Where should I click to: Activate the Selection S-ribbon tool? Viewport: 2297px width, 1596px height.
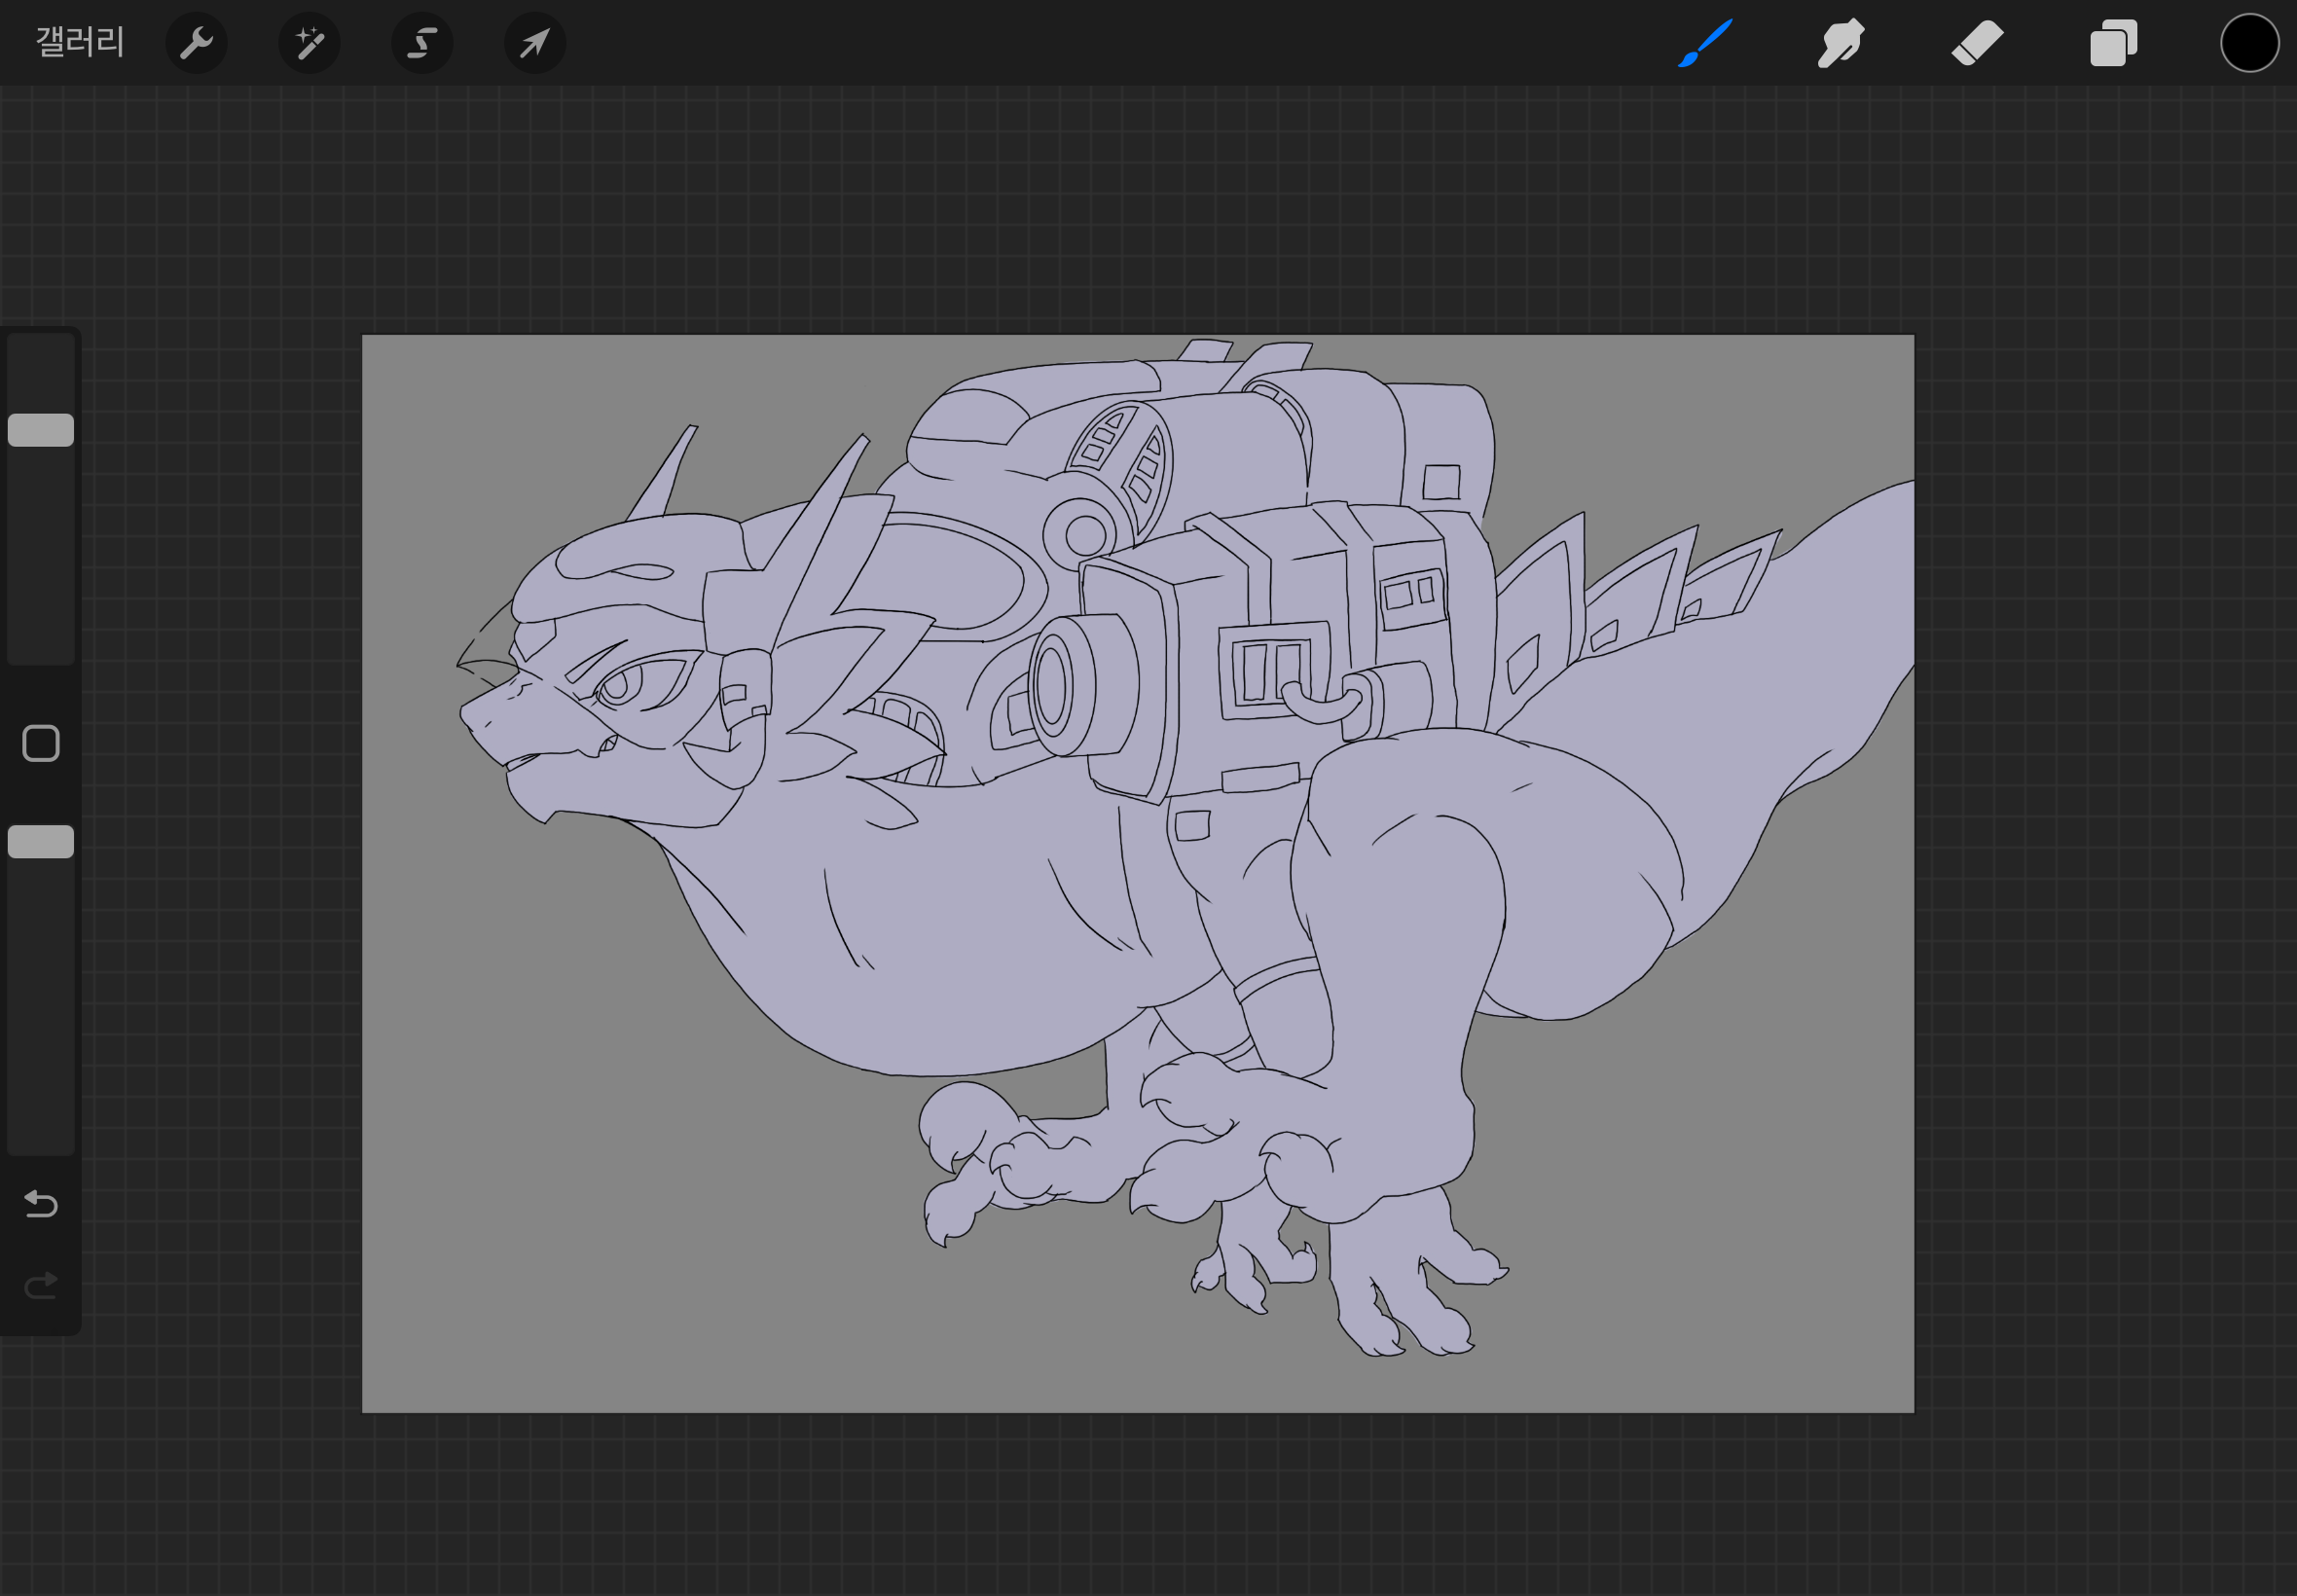click(x=422, y=43)
